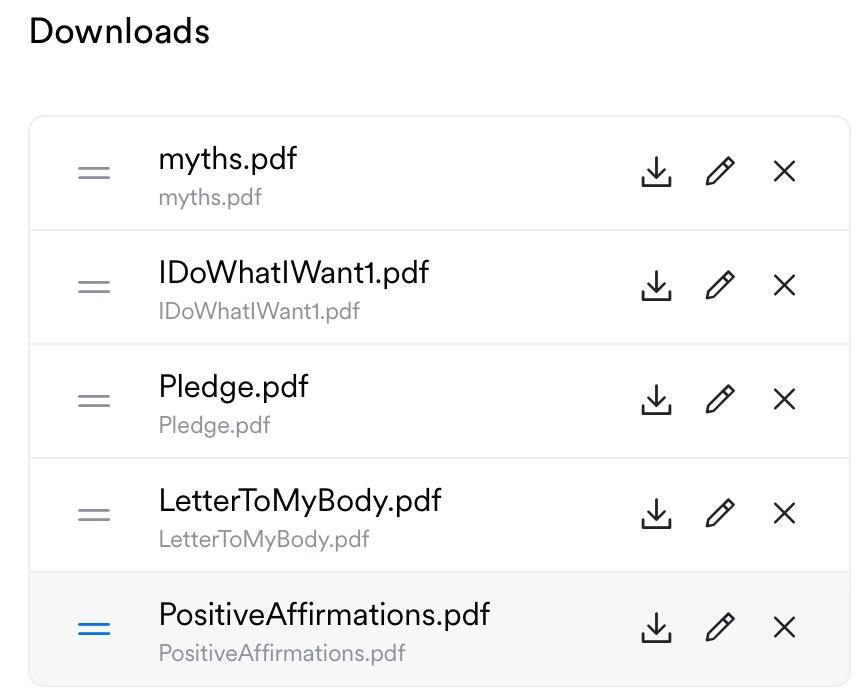The width and height of the screenshot is (864, 696).
Task: Download the PositiveAffirmations.pdf file
Action: [x=656, y=629]
